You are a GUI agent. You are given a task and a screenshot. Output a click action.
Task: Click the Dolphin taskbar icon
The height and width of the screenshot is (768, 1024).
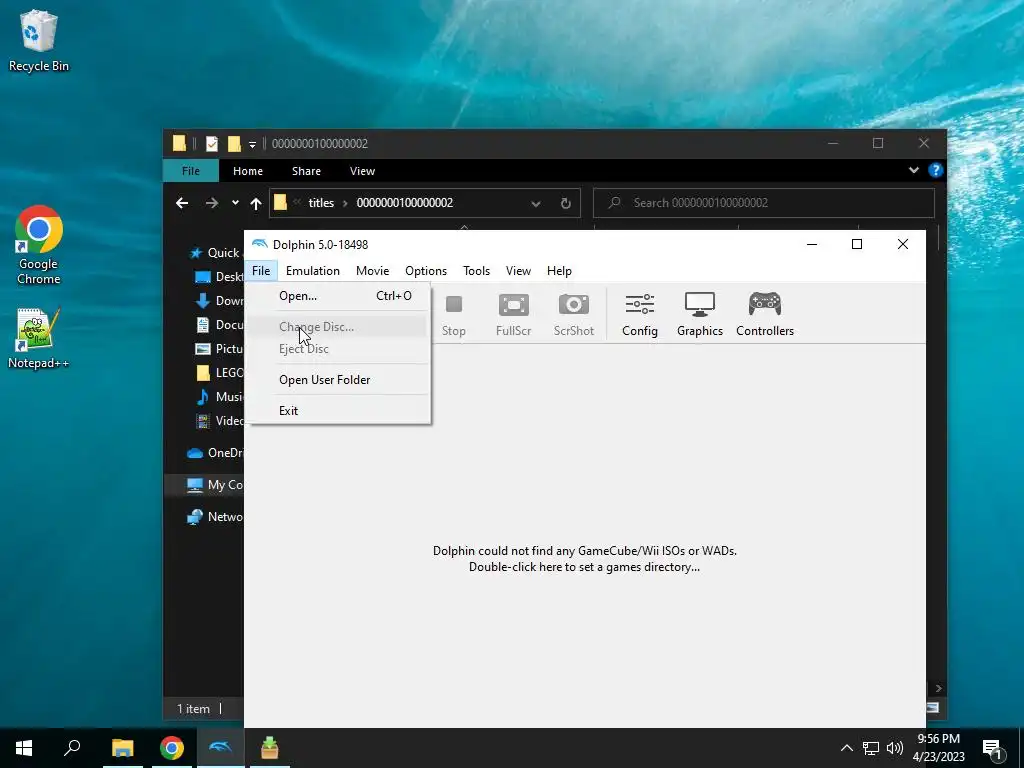click(221, 748)
